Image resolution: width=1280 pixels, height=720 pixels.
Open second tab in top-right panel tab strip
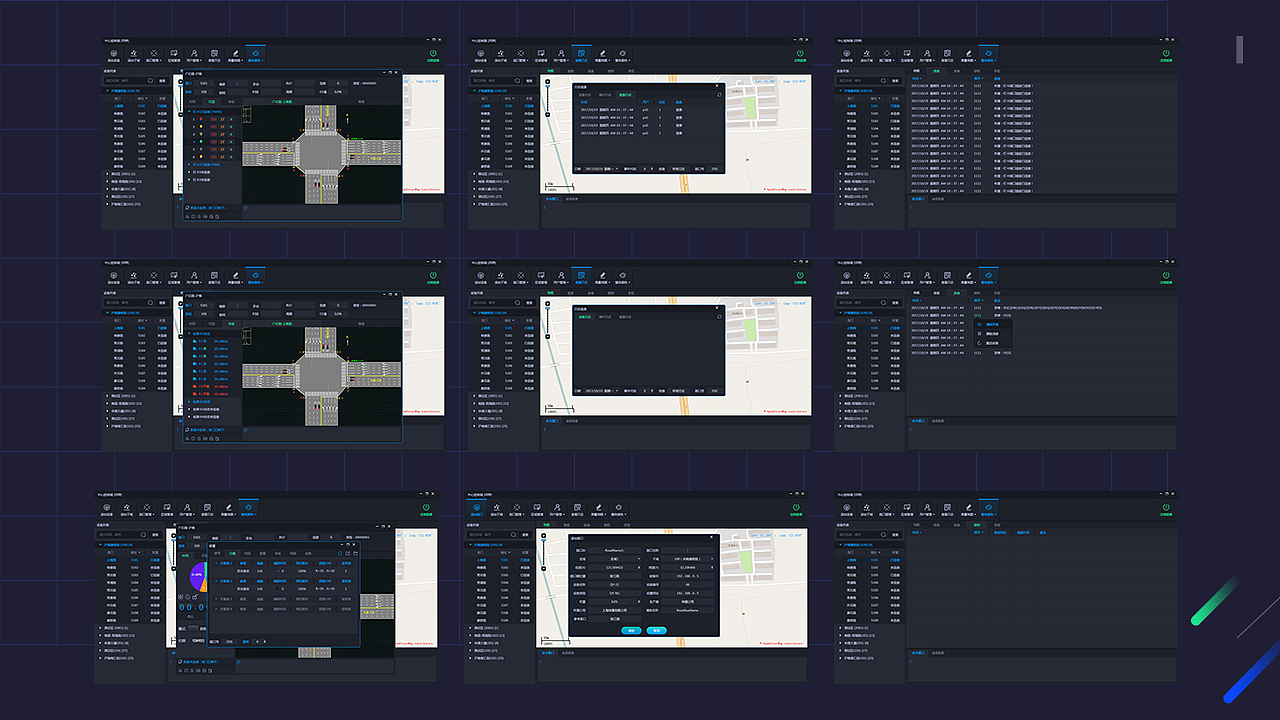(x=937, y=71)
